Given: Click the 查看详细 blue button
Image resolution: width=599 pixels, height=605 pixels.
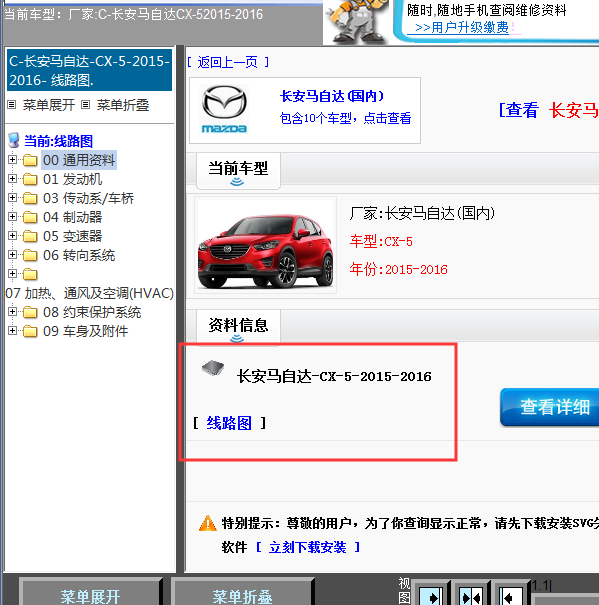Looking at the screenshot, I should pyautogui.click(x=550, y=407).
